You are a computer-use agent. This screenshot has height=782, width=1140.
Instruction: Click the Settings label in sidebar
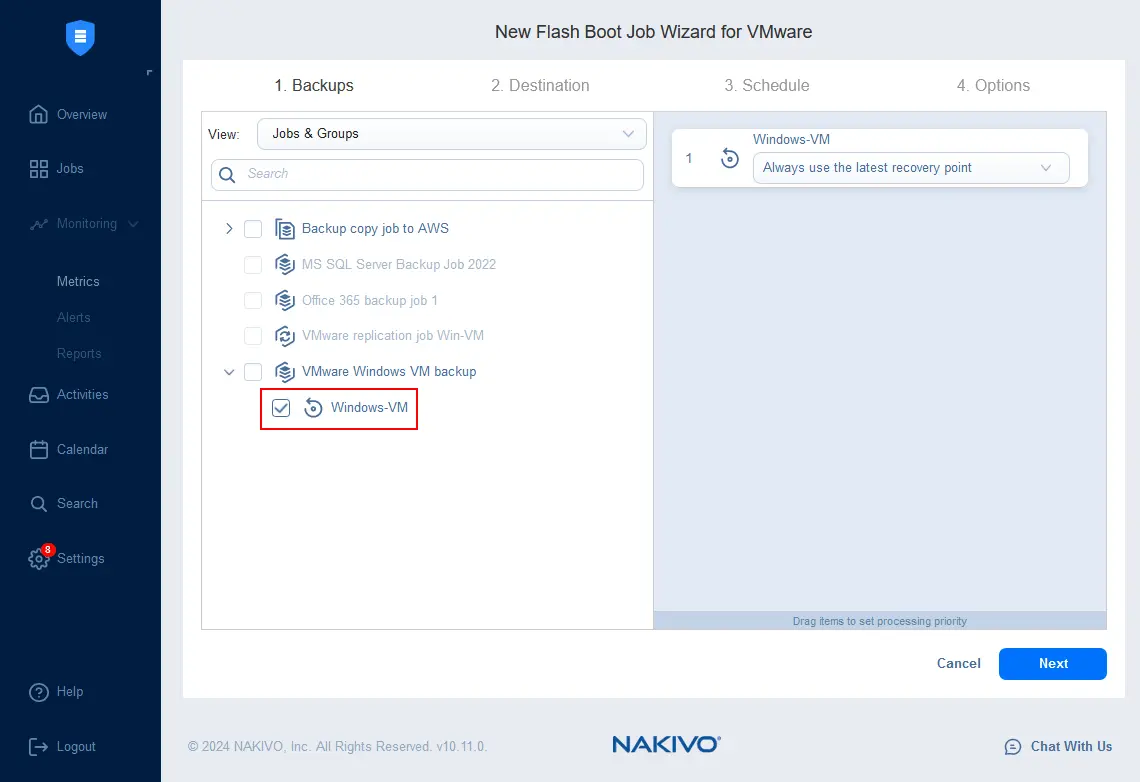click(x=81, y=558)
